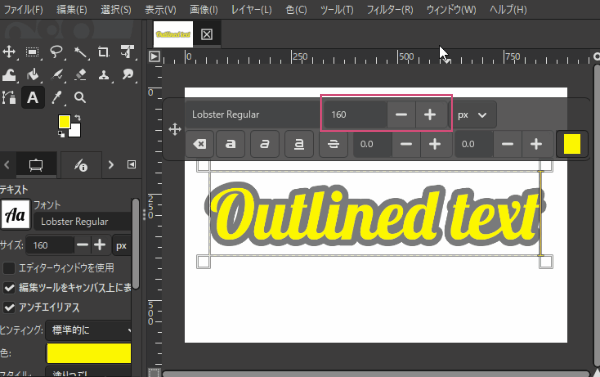
Task: Increase tool options size 160
Action: (x=100, y=245)
